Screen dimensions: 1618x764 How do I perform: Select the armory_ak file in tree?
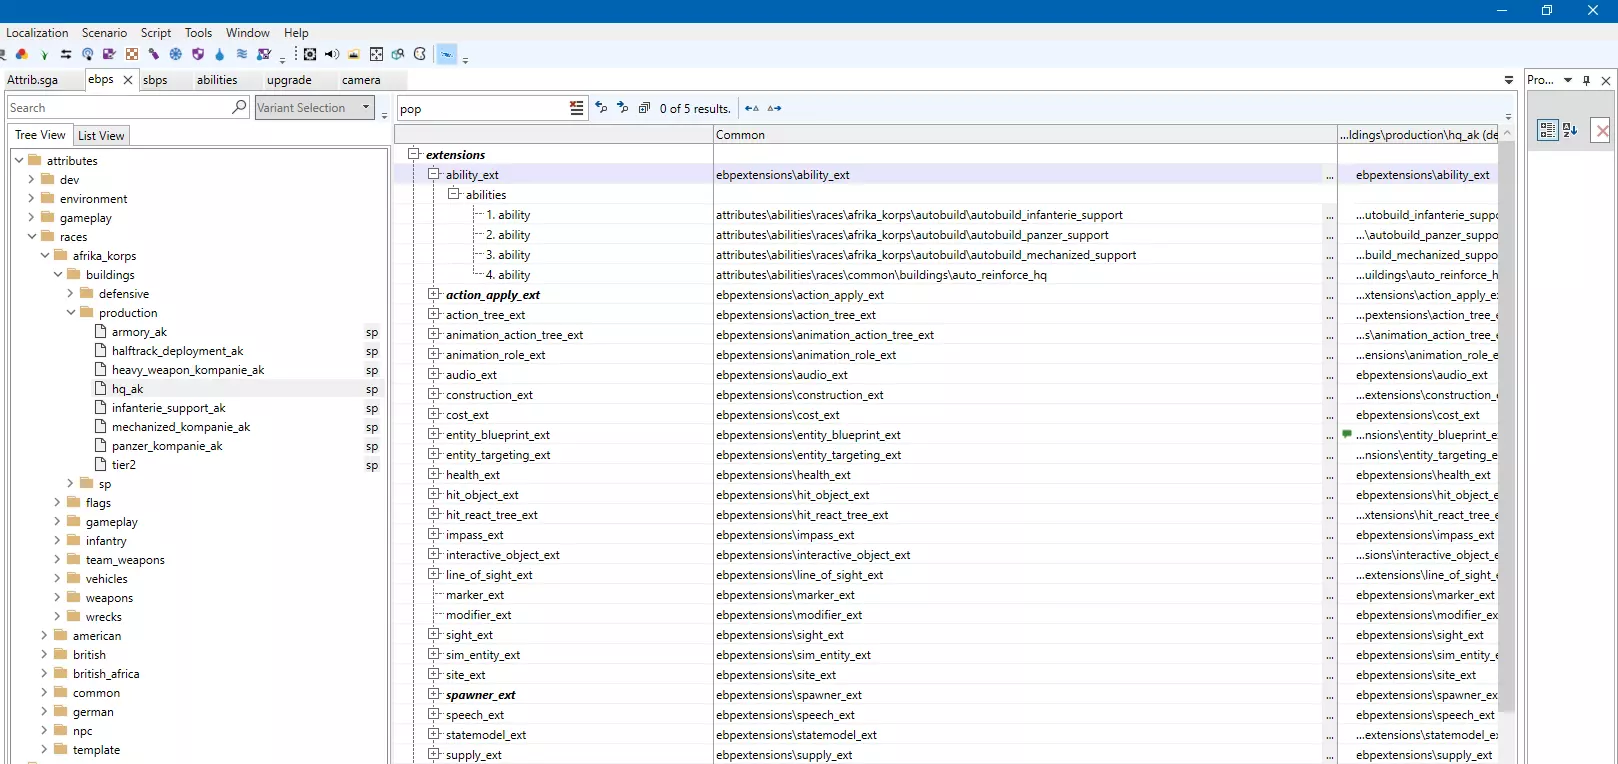pyautogui.click(x=139, y=332)
